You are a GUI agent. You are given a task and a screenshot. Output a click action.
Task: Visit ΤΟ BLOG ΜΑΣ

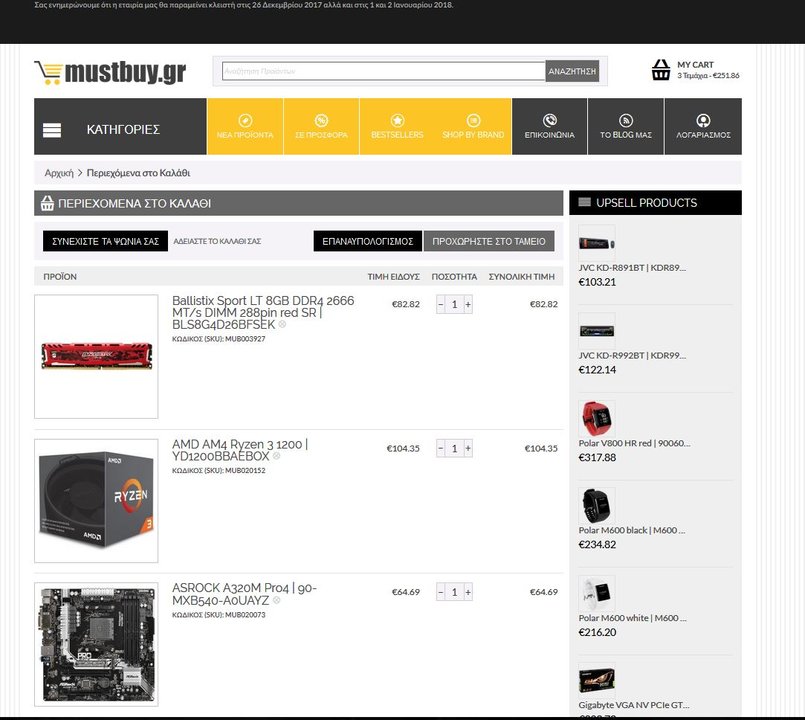pyautogui.click(x=626, y=126)
